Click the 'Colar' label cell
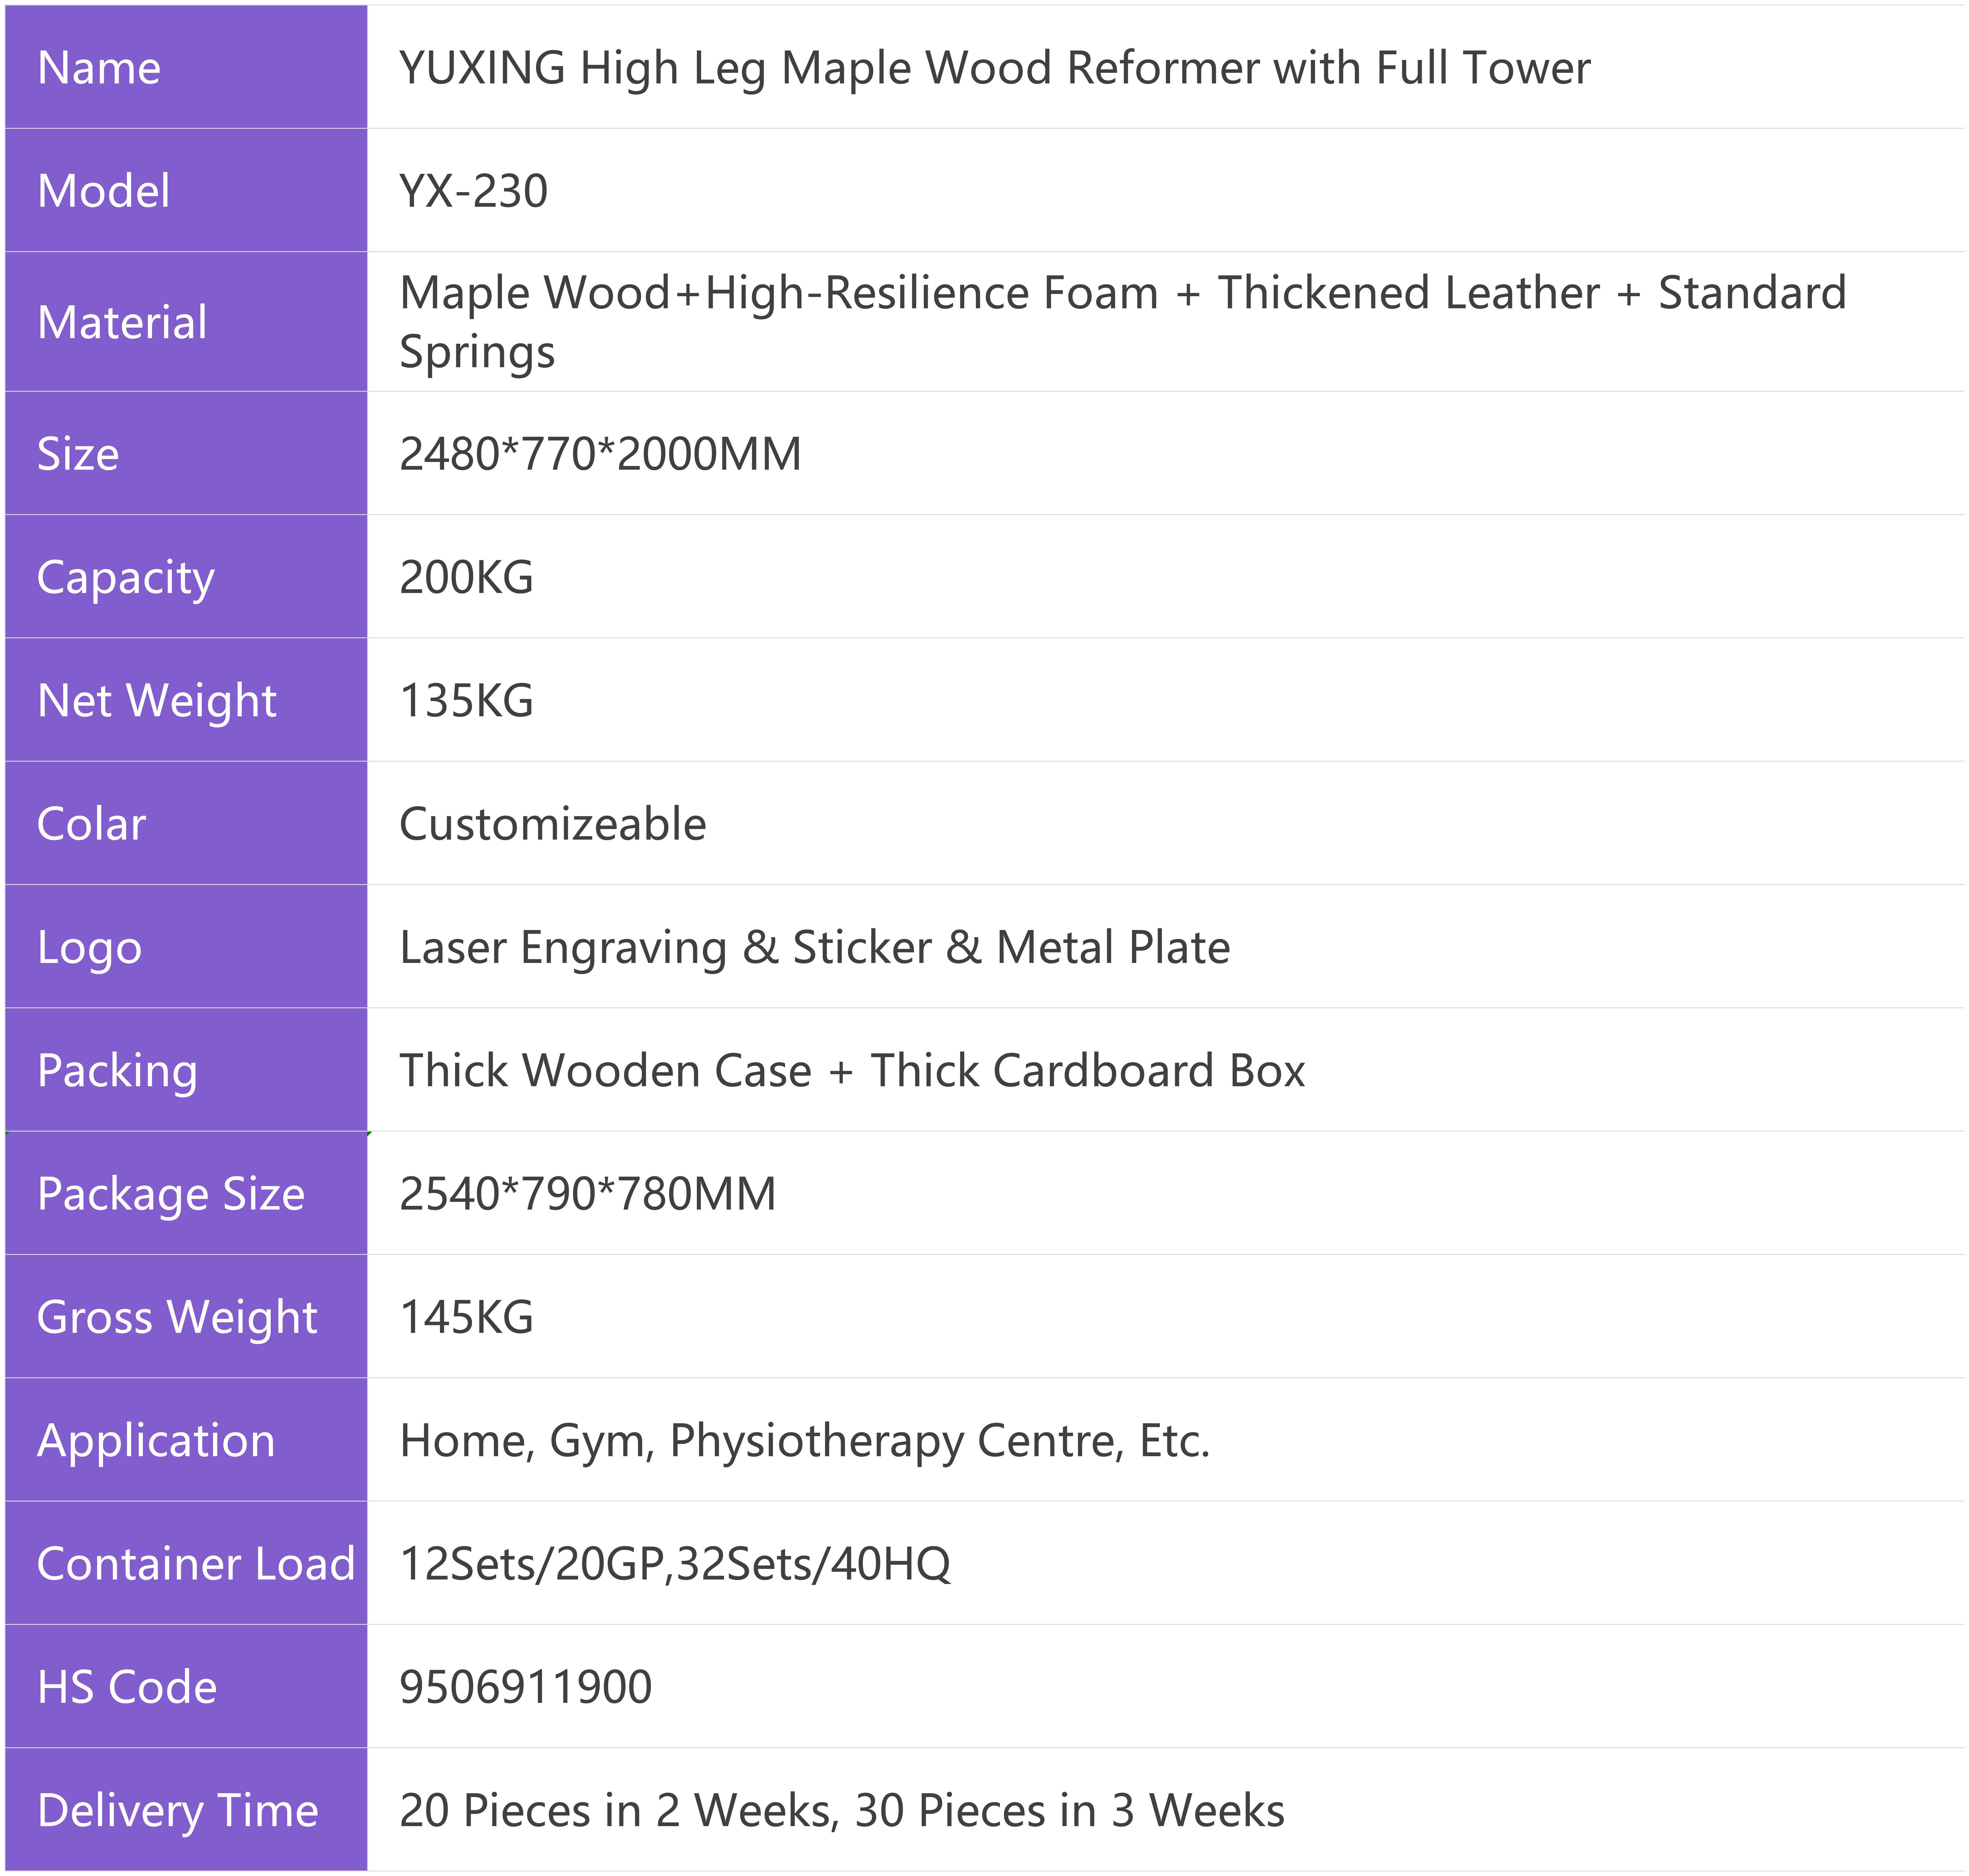Viewport: 1969px width, 1876px height. (x=186, y=823)
